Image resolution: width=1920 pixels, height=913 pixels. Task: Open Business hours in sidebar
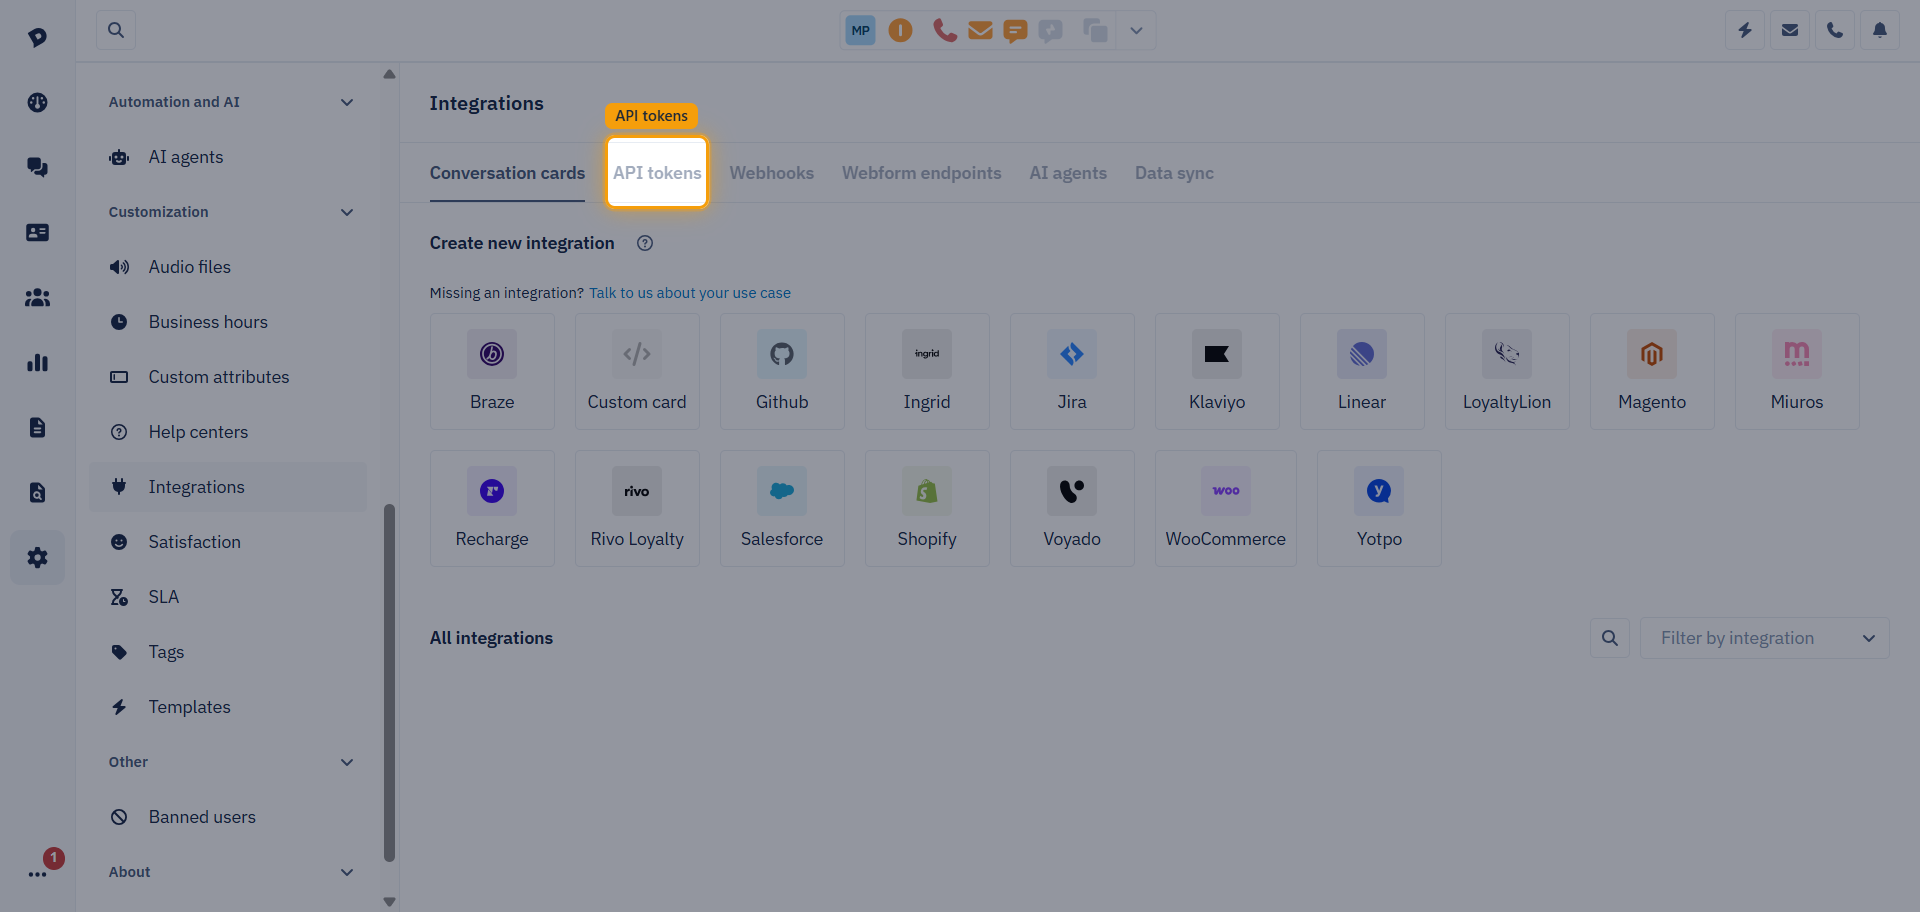(x=228, y=322)
